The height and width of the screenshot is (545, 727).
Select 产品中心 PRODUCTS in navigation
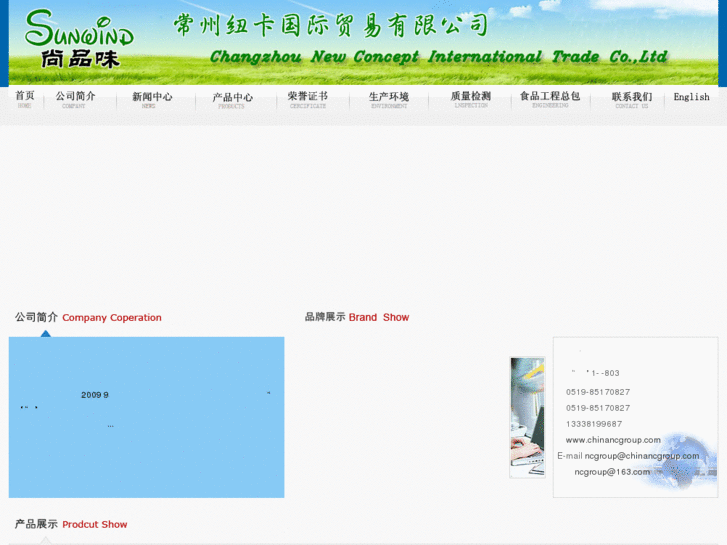(232, 100)
